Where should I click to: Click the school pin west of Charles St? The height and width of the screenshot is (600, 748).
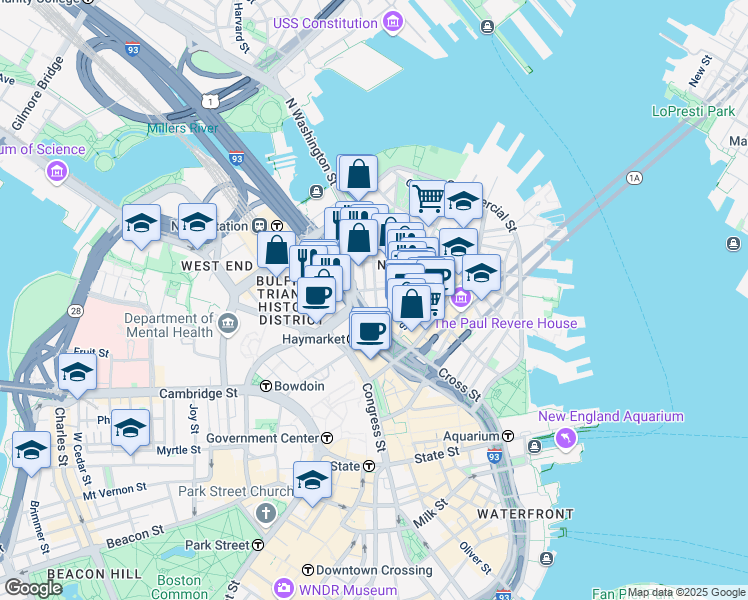click(x=31, y=453)
